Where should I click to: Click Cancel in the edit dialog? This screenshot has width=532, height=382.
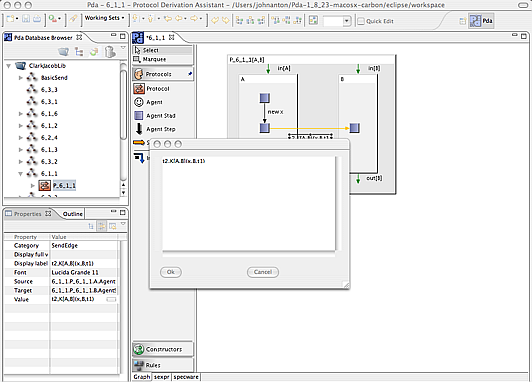click(x=263, y=272)
